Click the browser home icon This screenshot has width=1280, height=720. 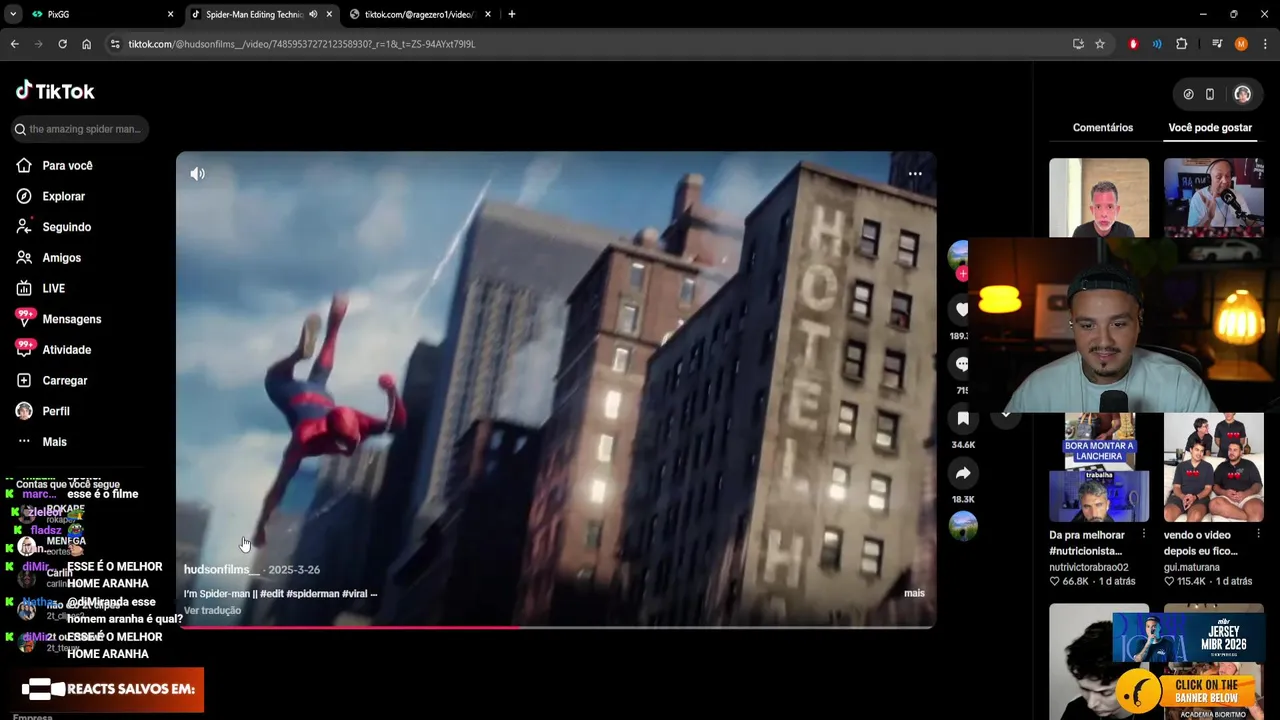86,44
